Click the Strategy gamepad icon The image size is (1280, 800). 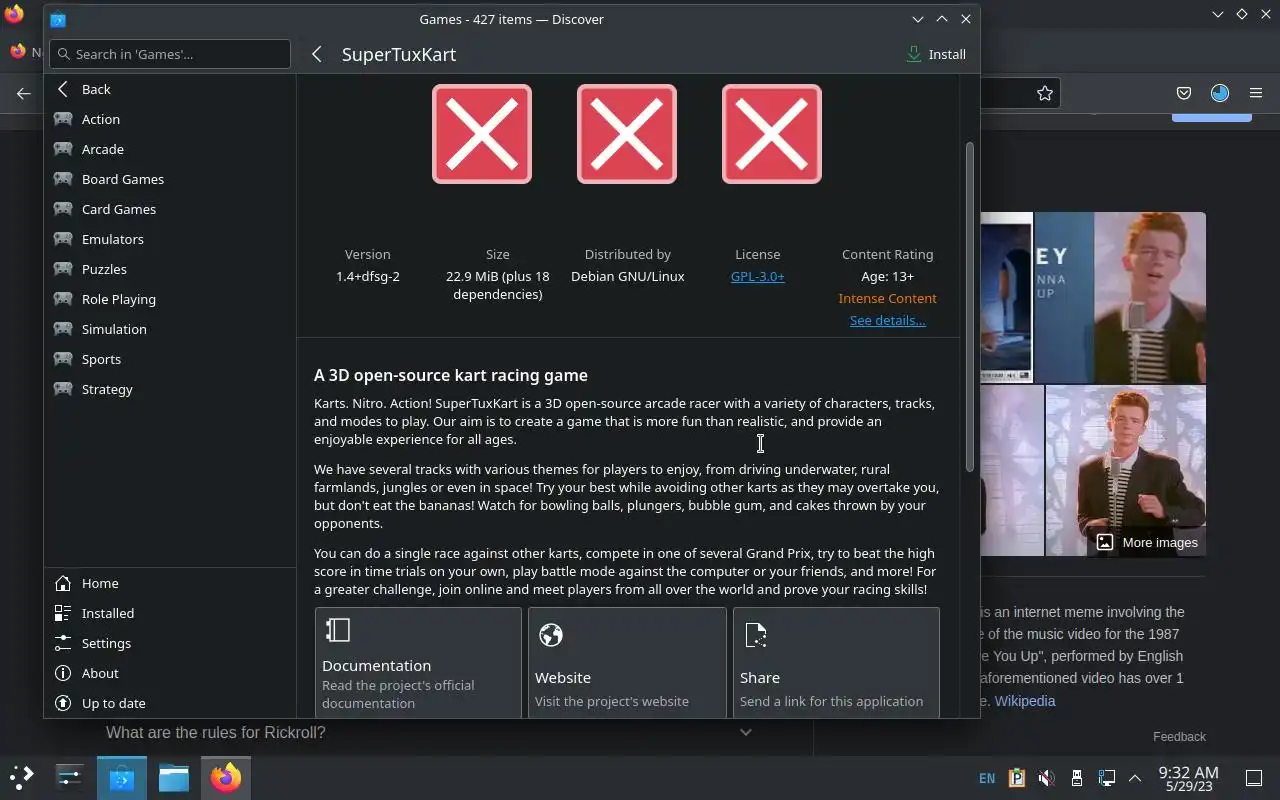point(63,389)
